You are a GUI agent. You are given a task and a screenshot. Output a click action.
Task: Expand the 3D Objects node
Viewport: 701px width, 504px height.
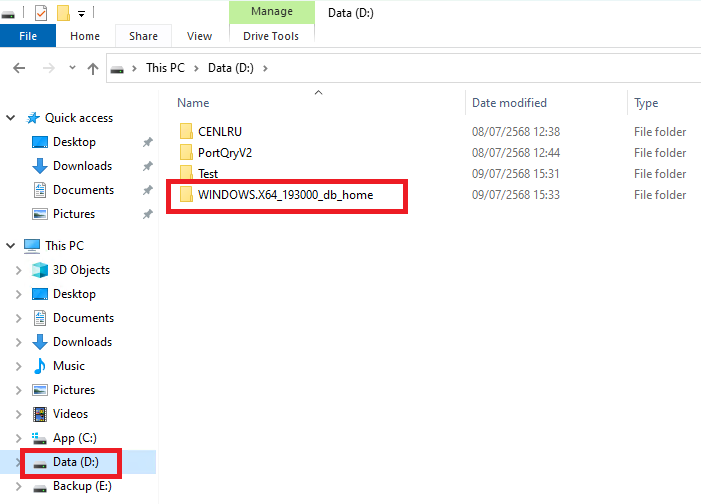[x=18, y=270]
